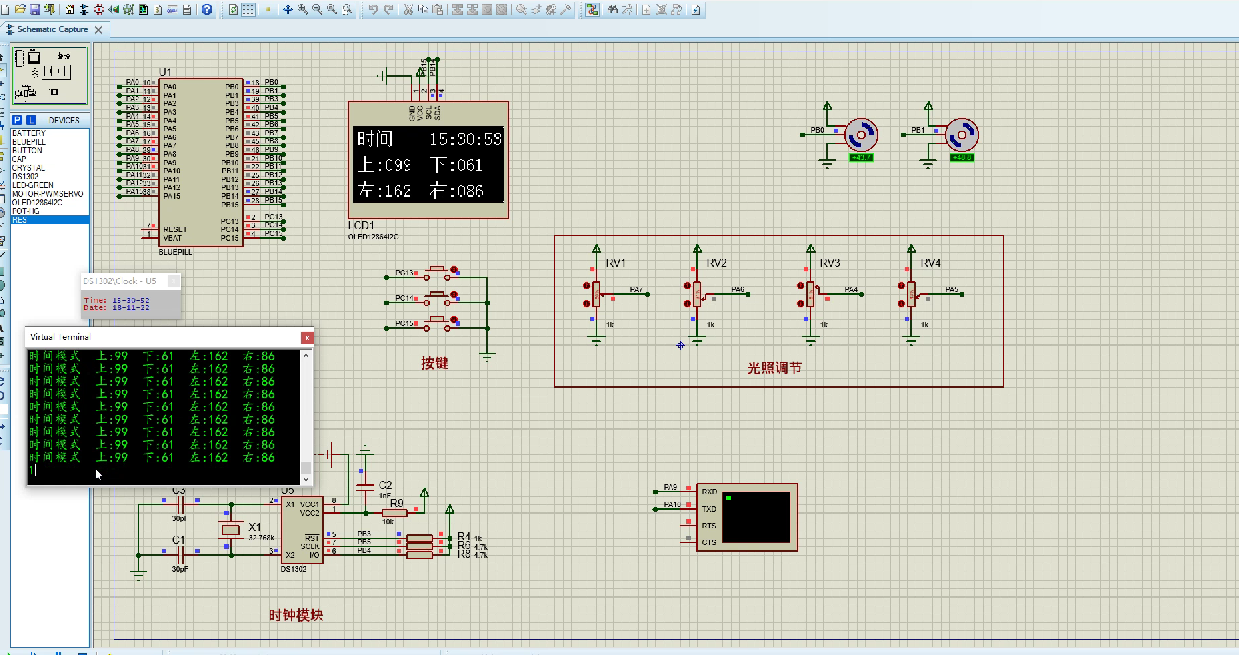Screen dimensions: 1239x655
Task: Click the Virtual Terminal scrollbar down arrow
Action: click(x=307, y=478)
